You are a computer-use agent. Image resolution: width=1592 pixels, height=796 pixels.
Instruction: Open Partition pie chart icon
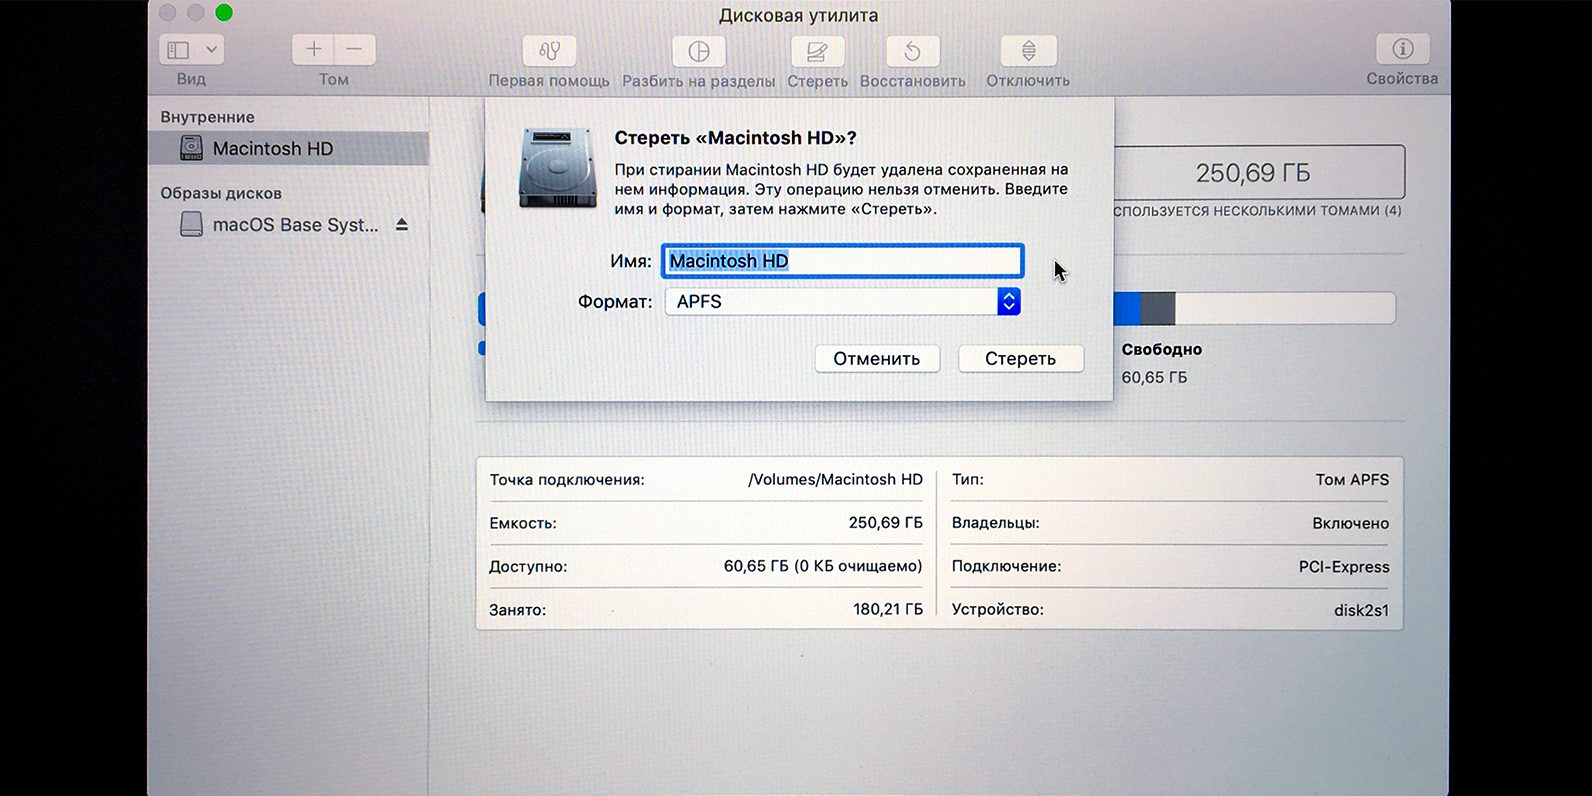click(699, 50)
